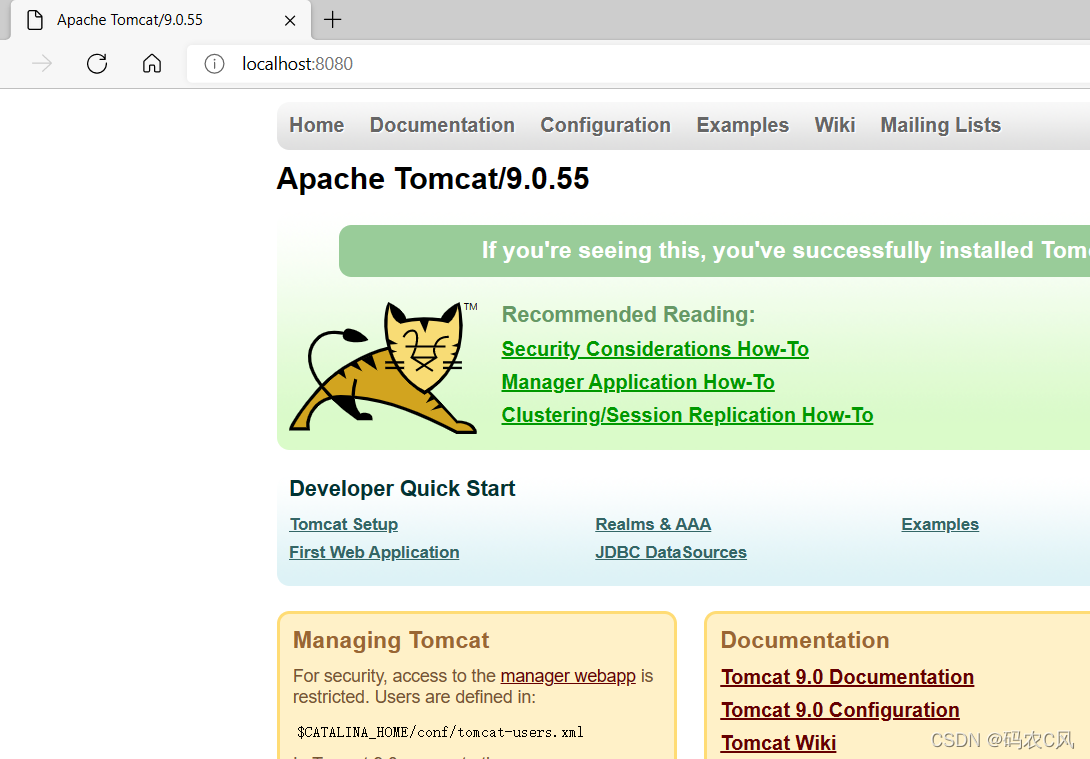Viewport: 1090px width, 759px height.
Task: Click the $CATALINA_HOME/conf/tomcat-users.xml path text
Action: 440,732
